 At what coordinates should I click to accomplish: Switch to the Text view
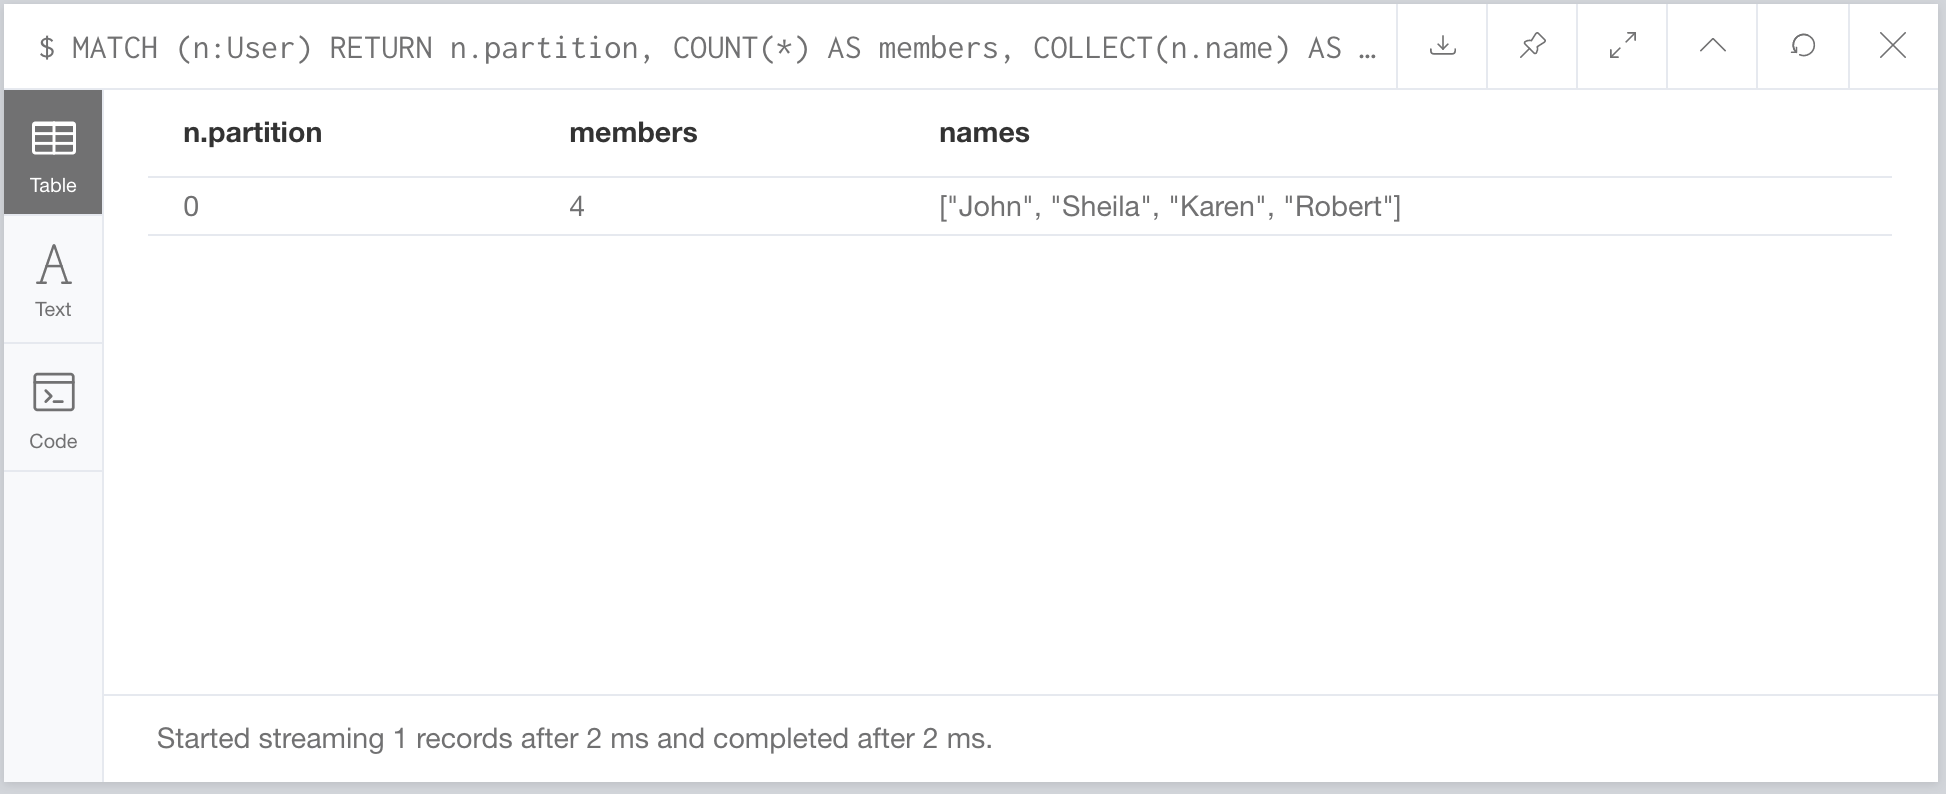tap(53, 281)
